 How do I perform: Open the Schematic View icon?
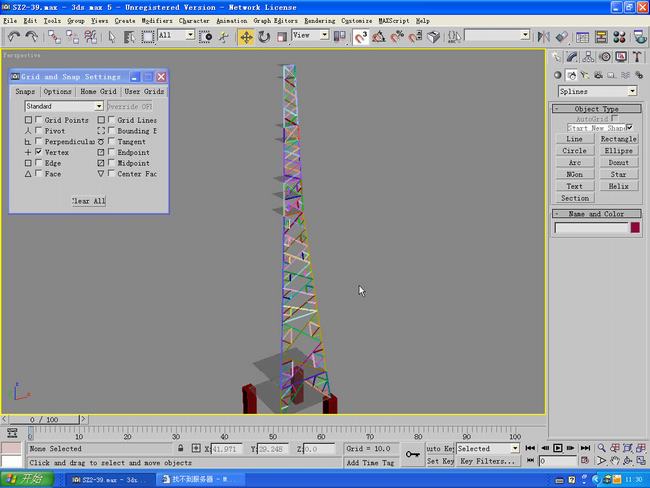coord(601,37)
